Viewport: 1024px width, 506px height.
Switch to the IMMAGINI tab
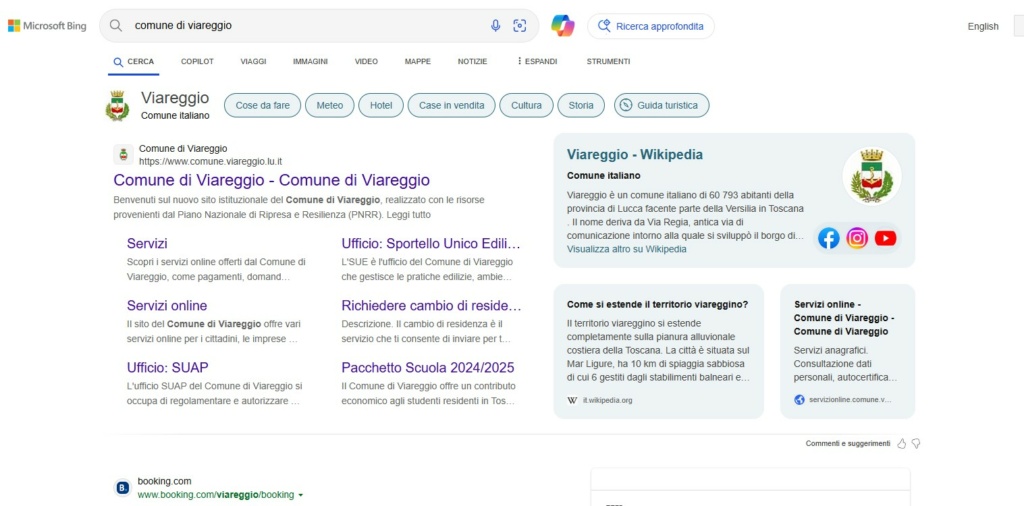click(x=310, y=61)
